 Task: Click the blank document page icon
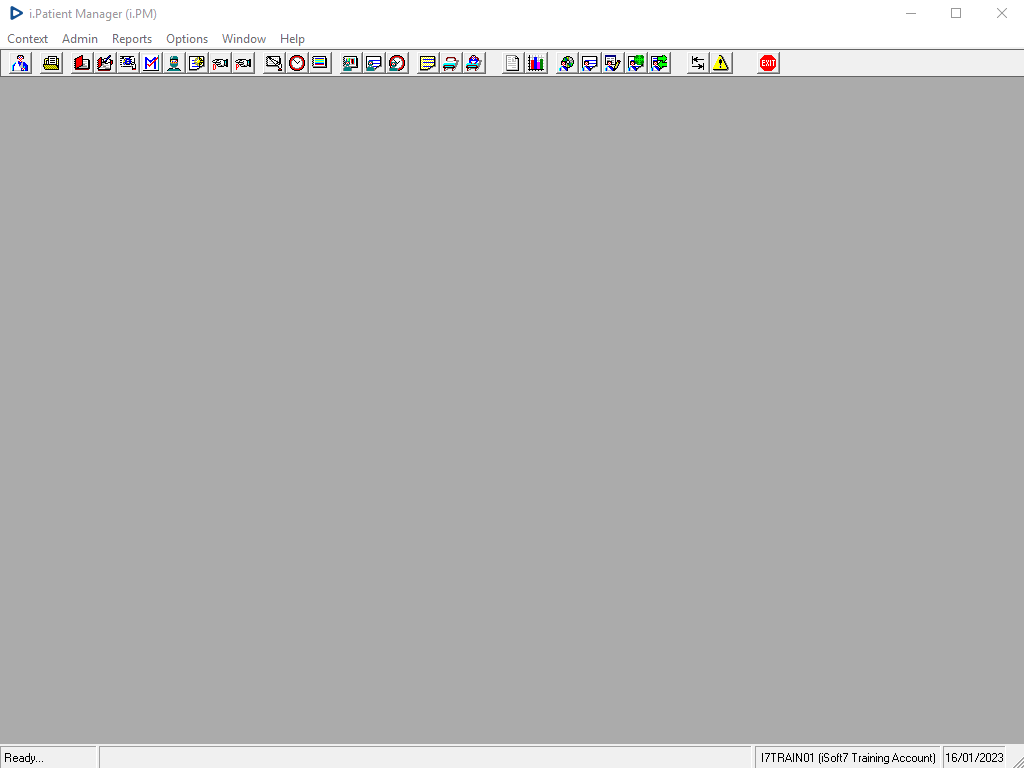pos(513,63)
